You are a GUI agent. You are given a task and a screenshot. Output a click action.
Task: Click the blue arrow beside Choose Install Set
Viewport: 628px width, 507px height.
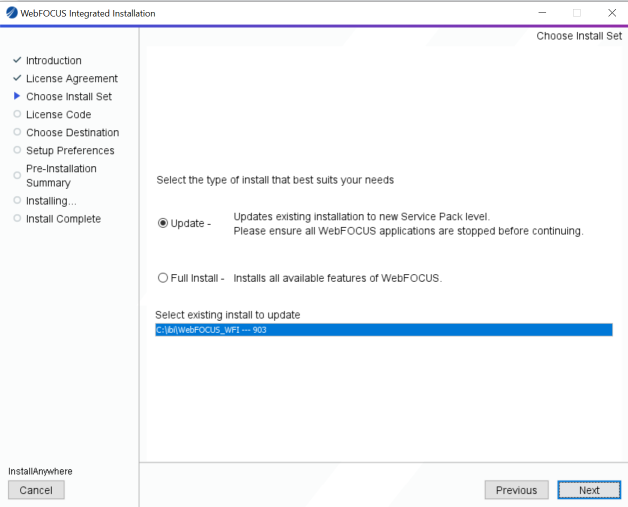point(17,96)
